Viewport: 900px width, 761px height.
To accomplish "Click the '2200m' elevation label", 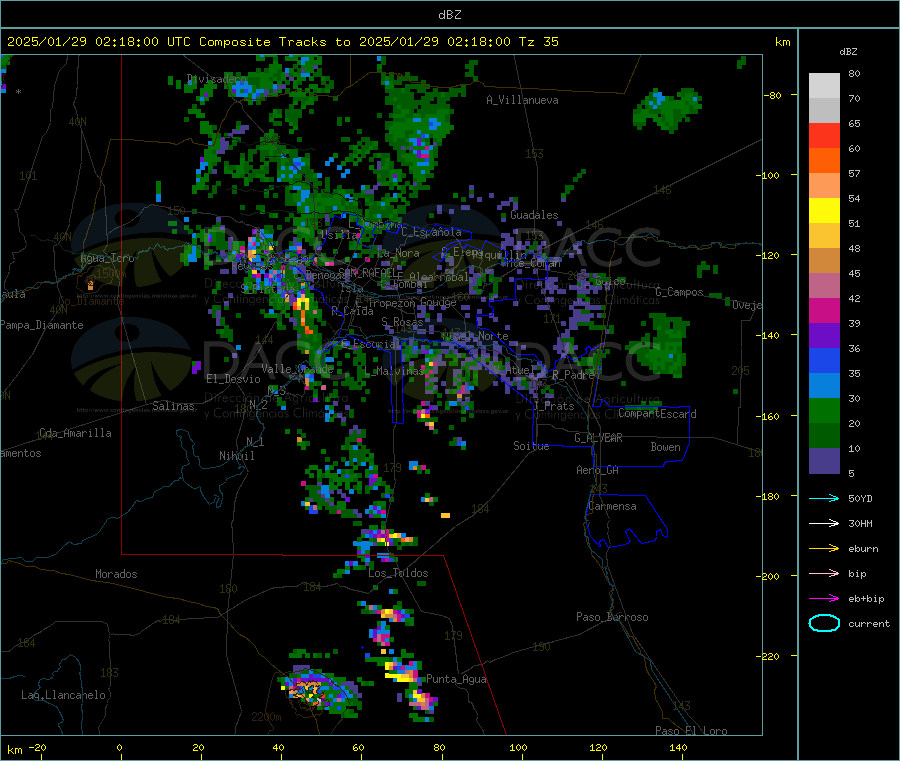I will 266,717.
